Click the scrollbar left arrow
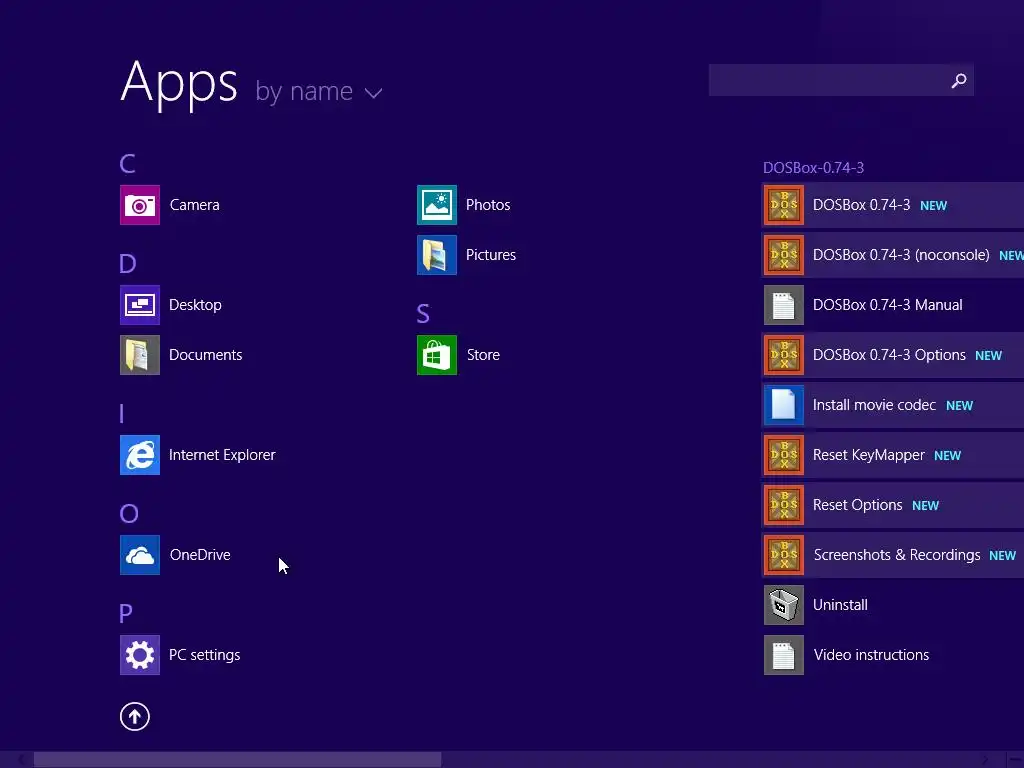Screen dimensions: 1024x768 pyautogui.click(x=22, y=760)
